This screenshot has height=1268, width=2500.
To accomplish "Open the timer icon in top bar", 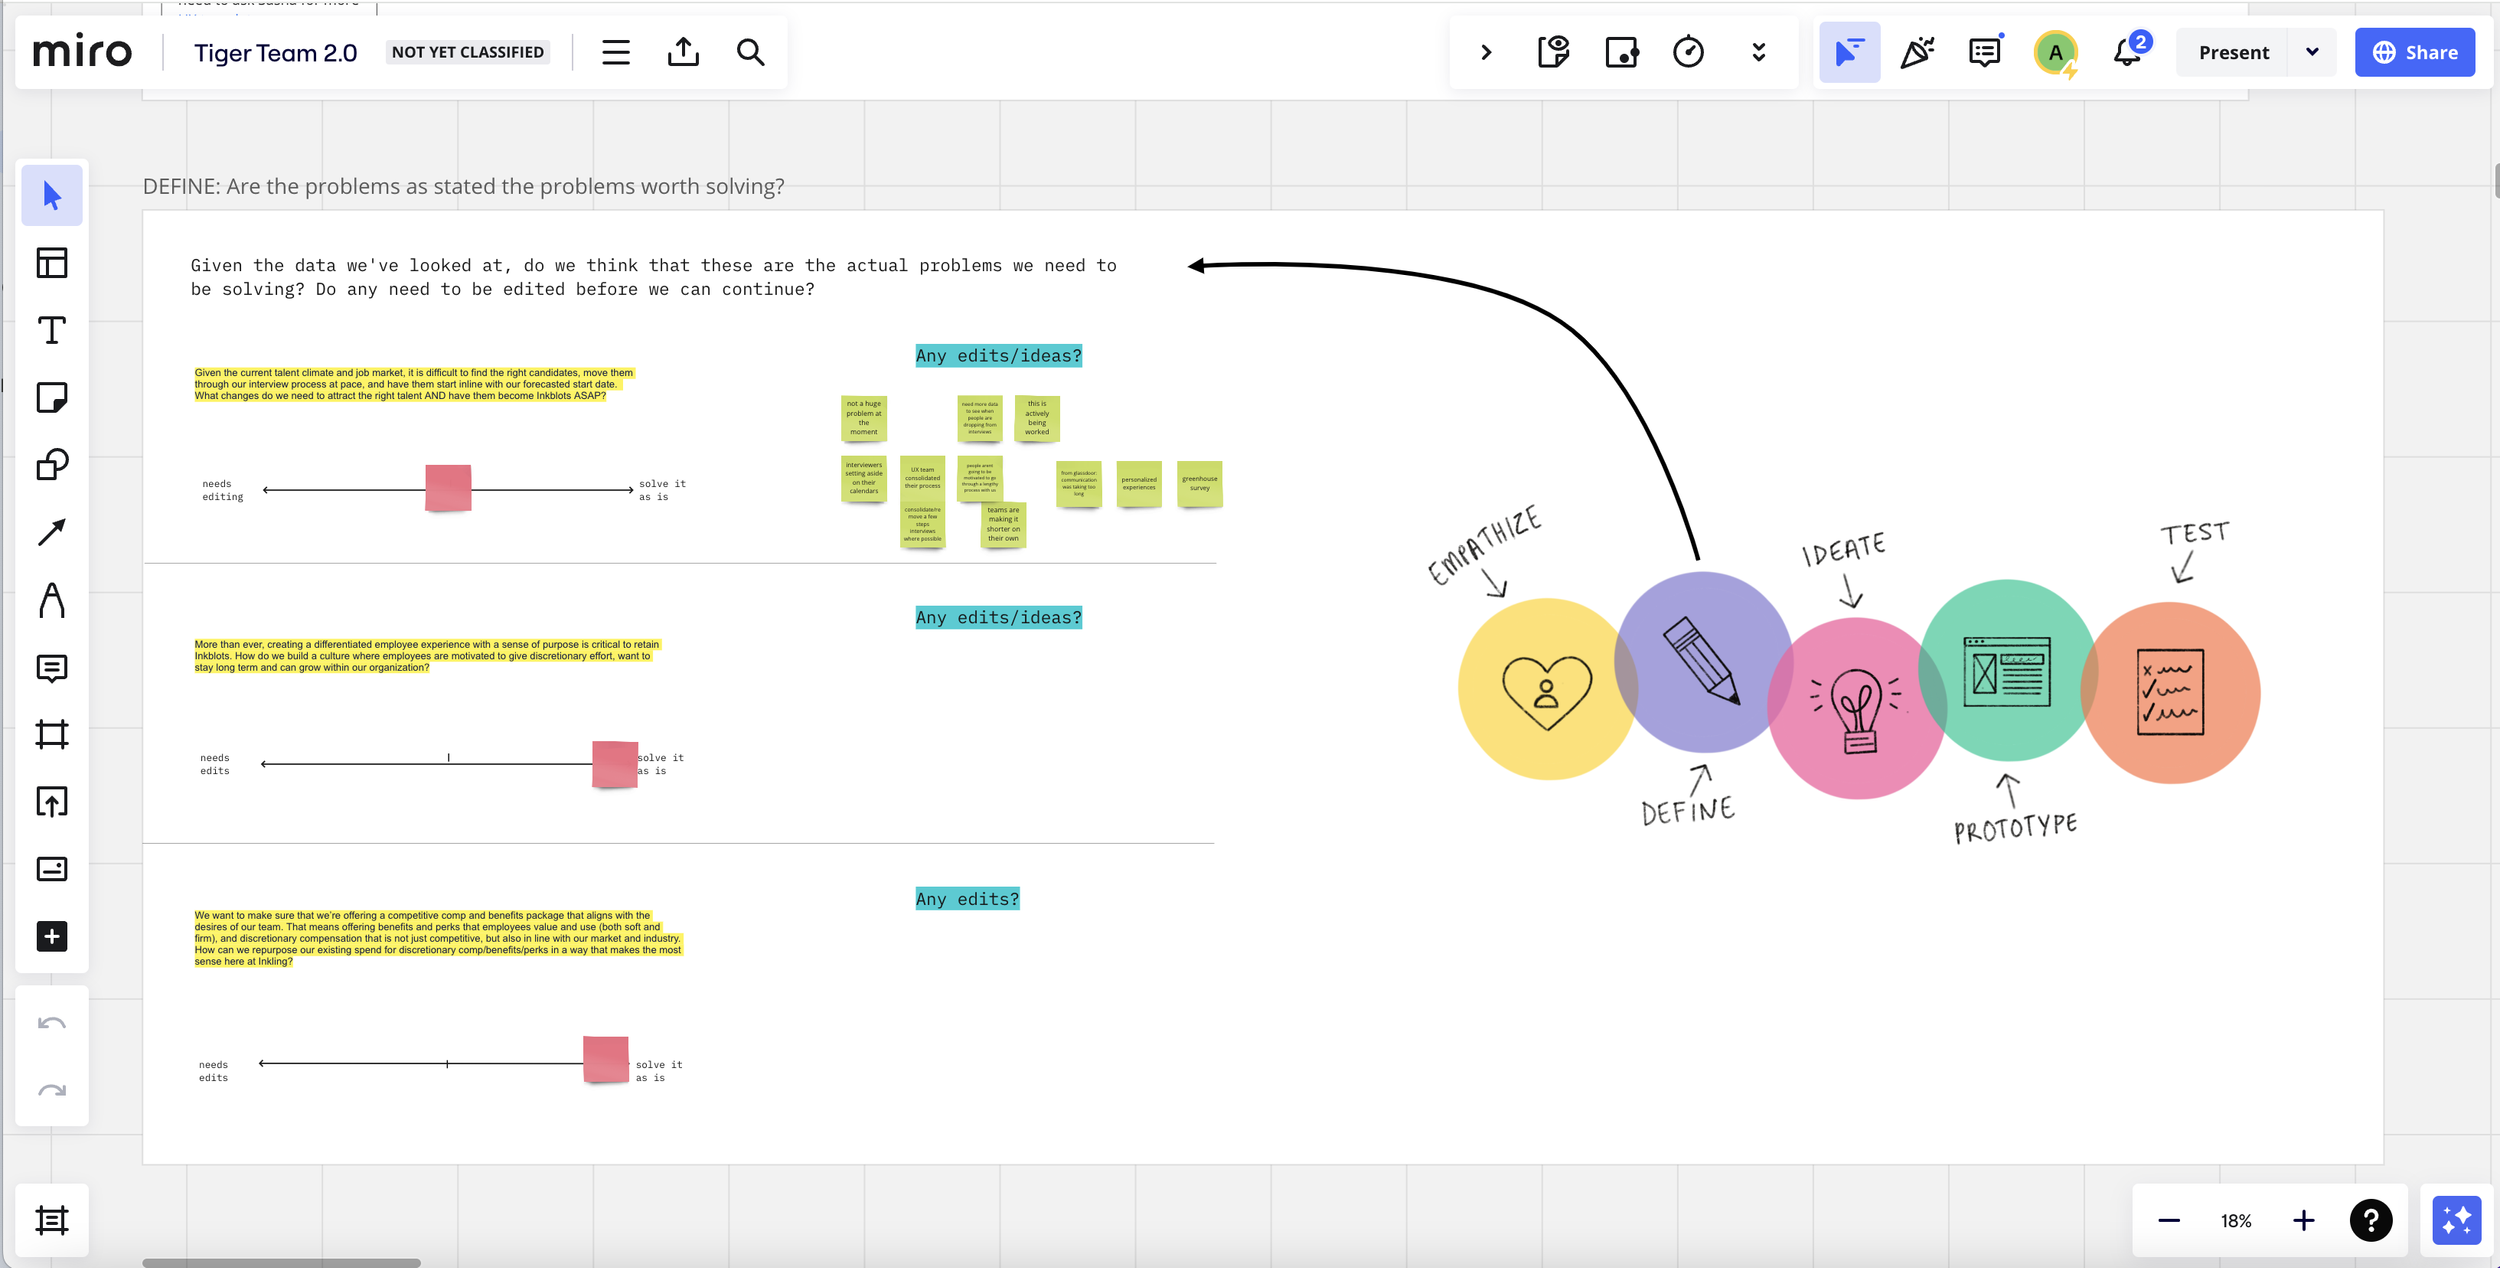I will point(1688,52).
